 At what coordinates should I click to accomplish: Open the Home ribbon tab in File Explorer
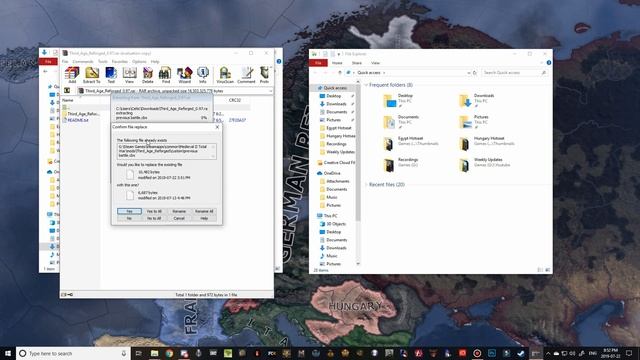coord(337,63)
